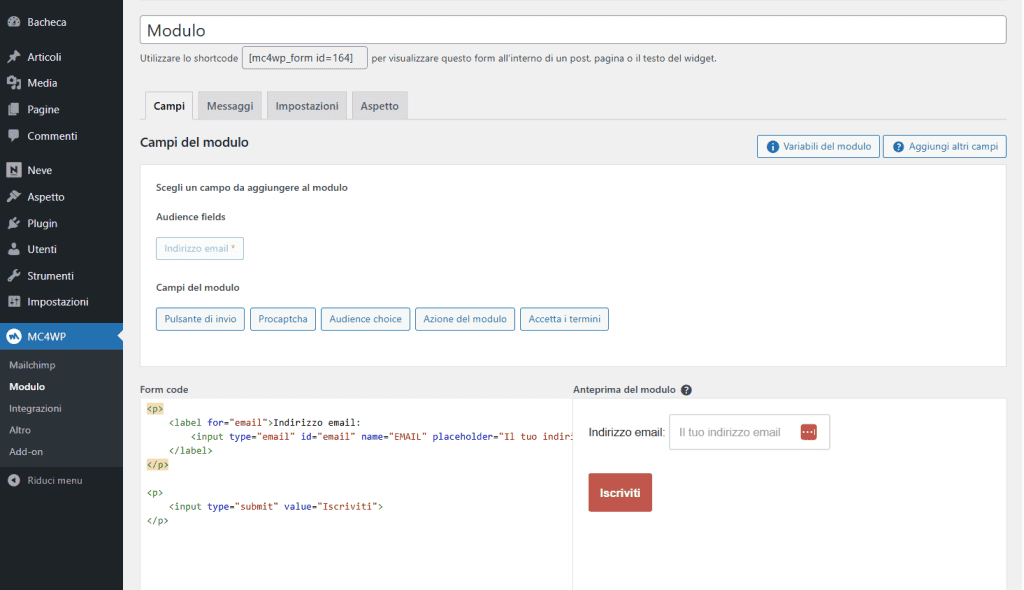Switch to the Campi tab
Image resolution: width=1024 pixels, height=590 pixels.
pos(169,106)
